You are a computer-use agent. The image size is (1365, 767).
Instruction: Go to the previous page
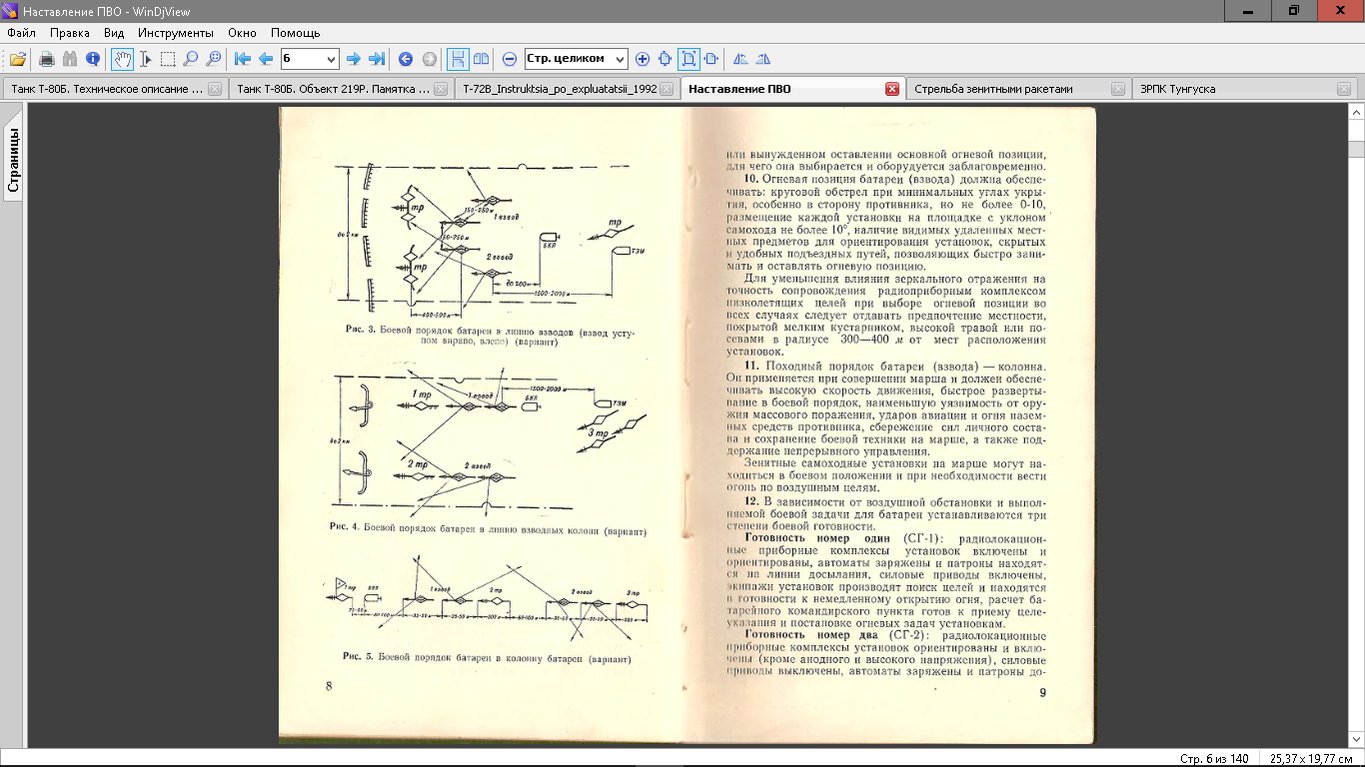(x=266, y=59)
